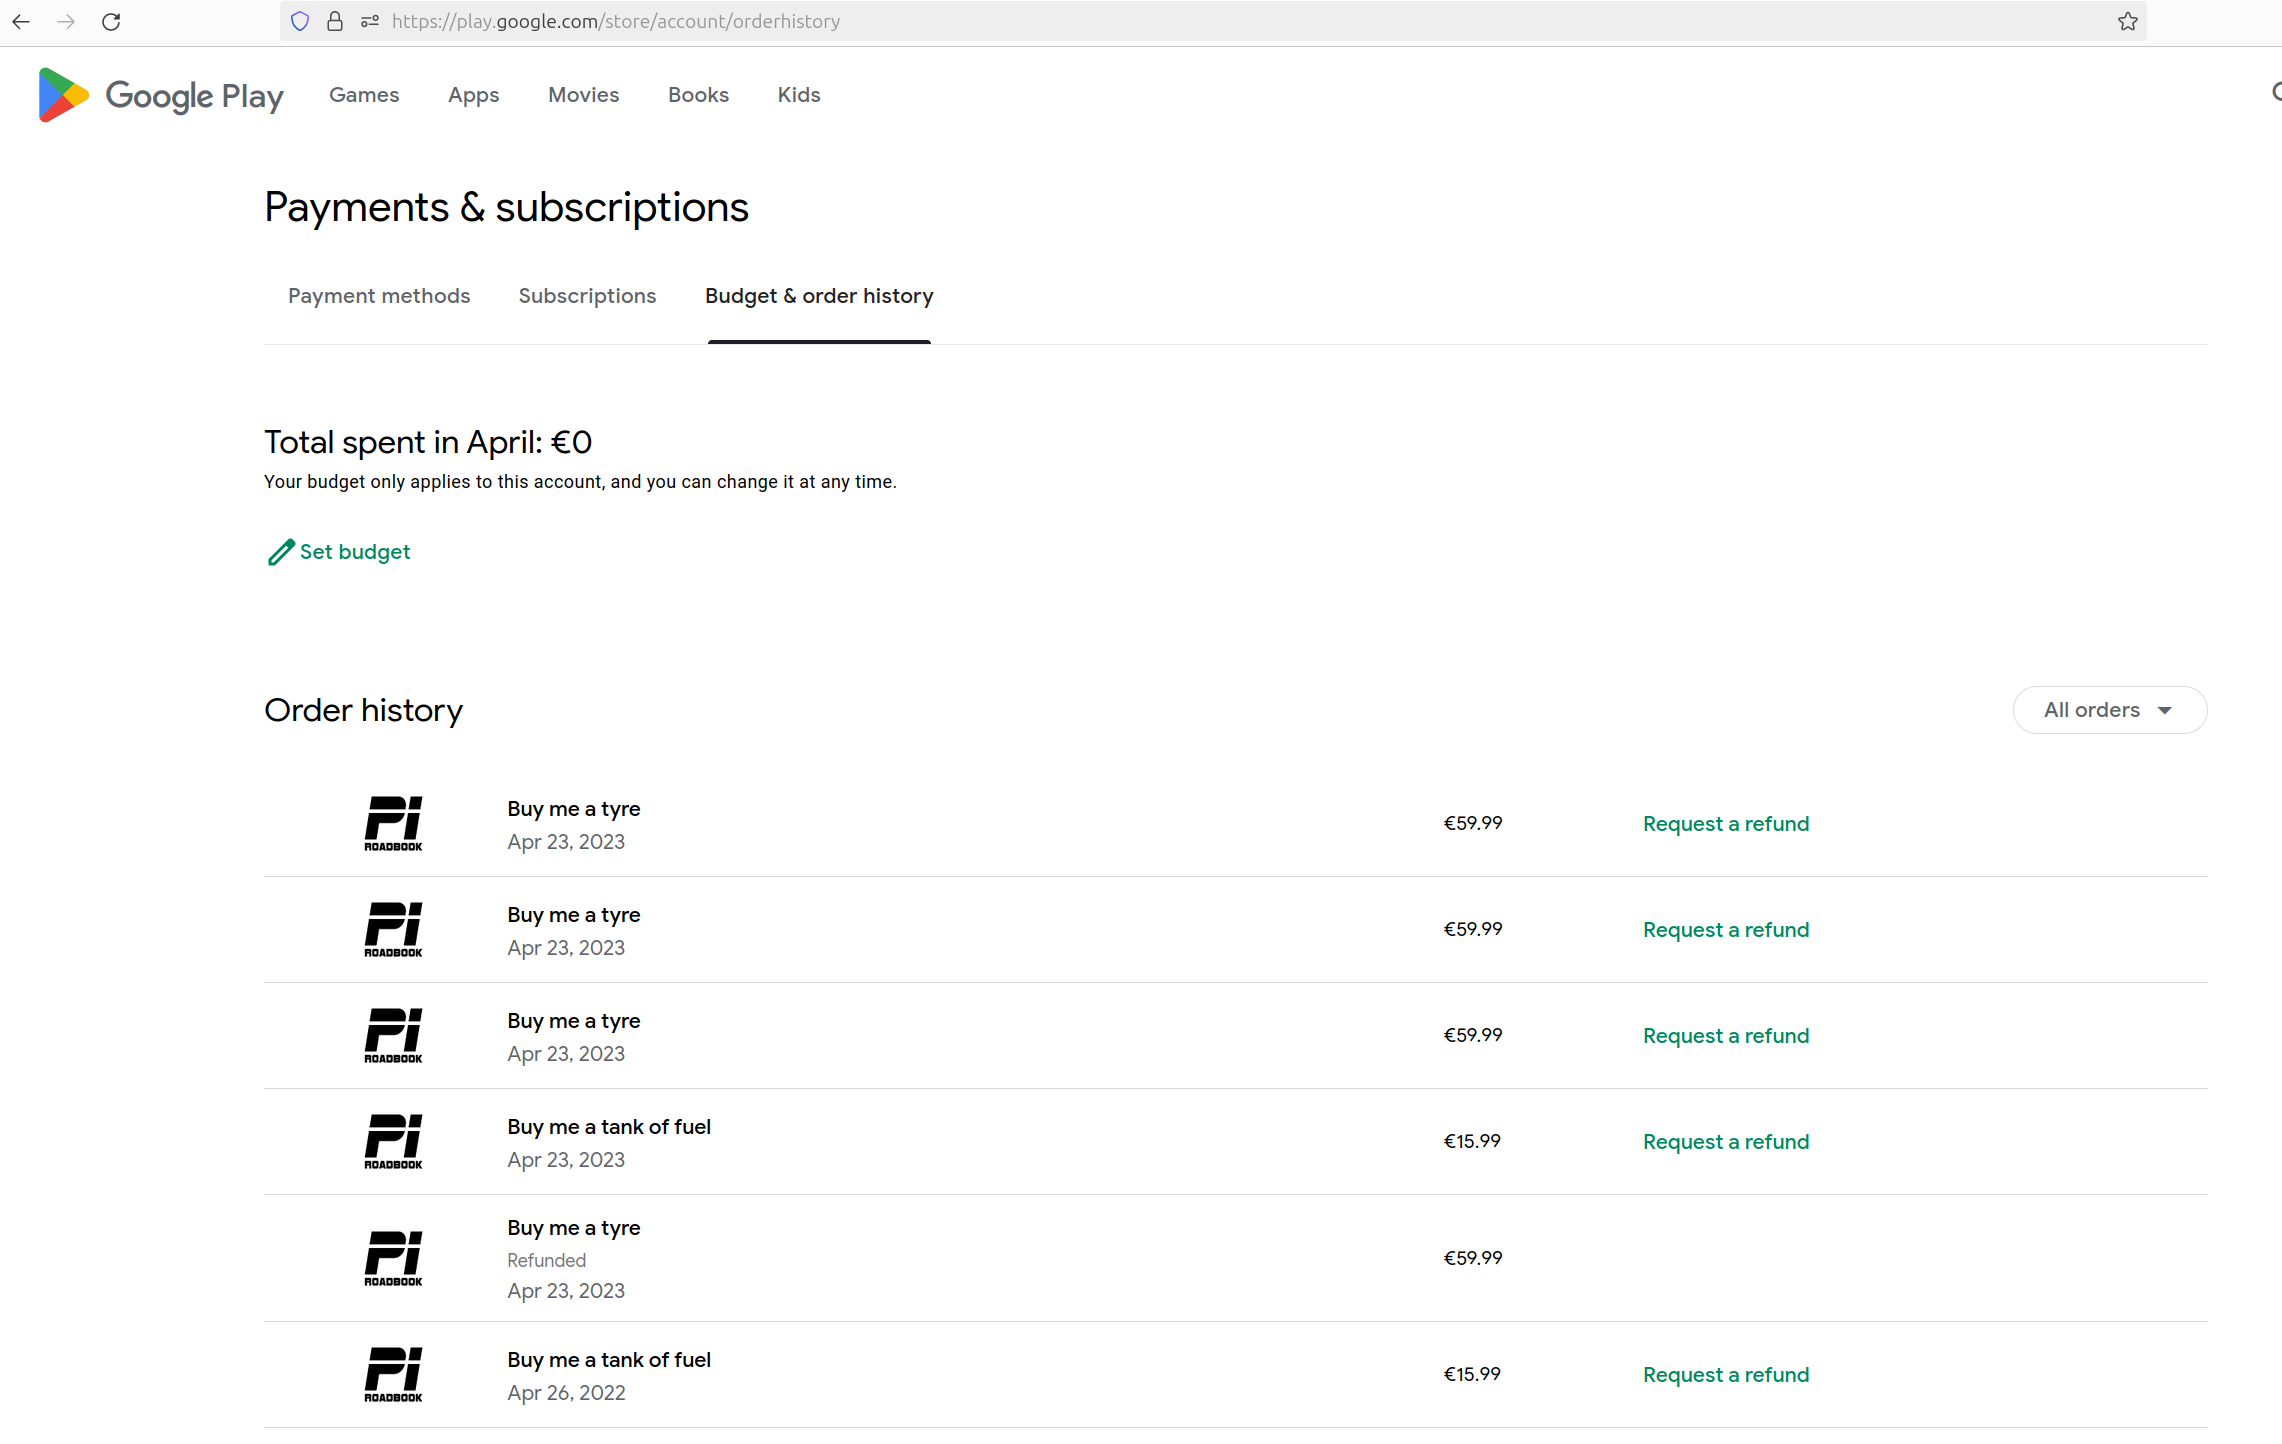Viewport: 2282px width, 1444px height.
Task: Open the Apps section
Action: click(473, 95)
